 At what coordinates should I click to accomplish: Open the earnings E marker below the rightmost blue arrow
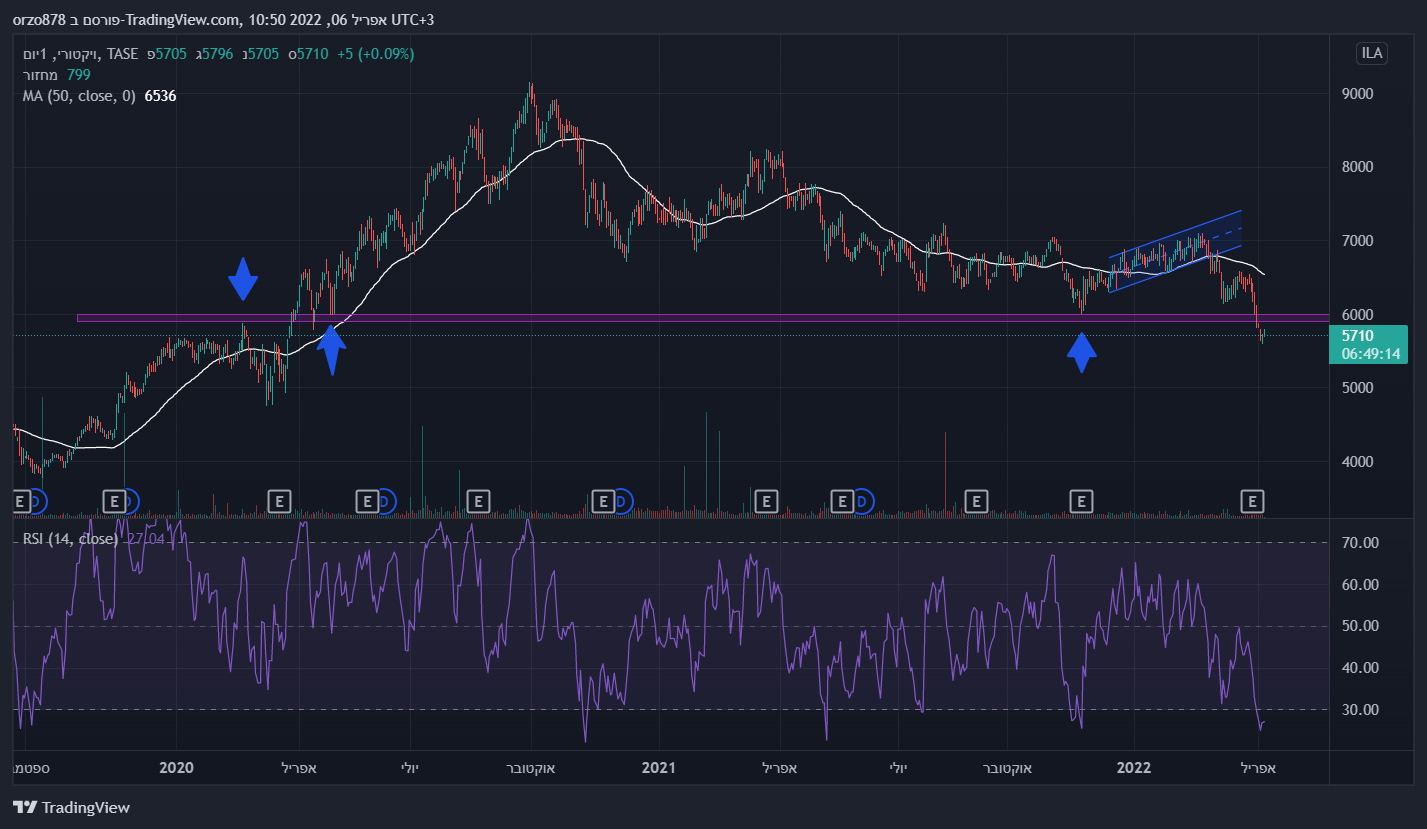(x=1080, y=500)
